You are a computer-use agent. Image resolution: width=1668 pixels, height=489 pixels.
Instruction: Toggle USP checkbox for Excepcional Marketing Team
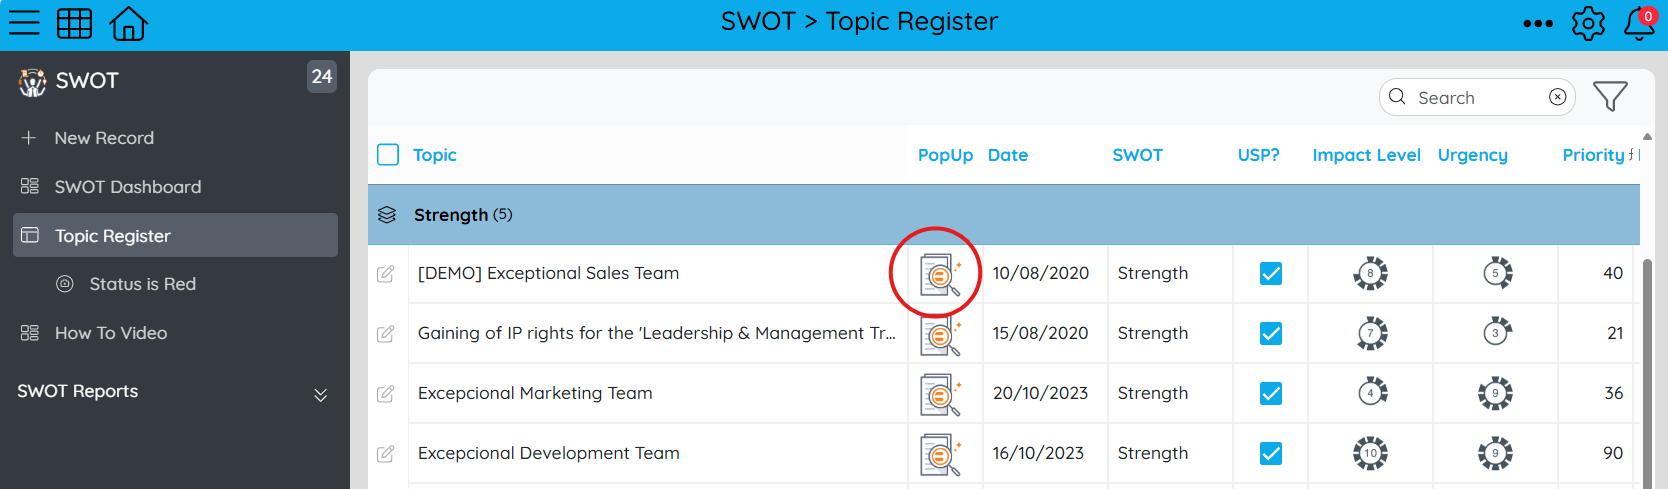[x=1271, y=393]
